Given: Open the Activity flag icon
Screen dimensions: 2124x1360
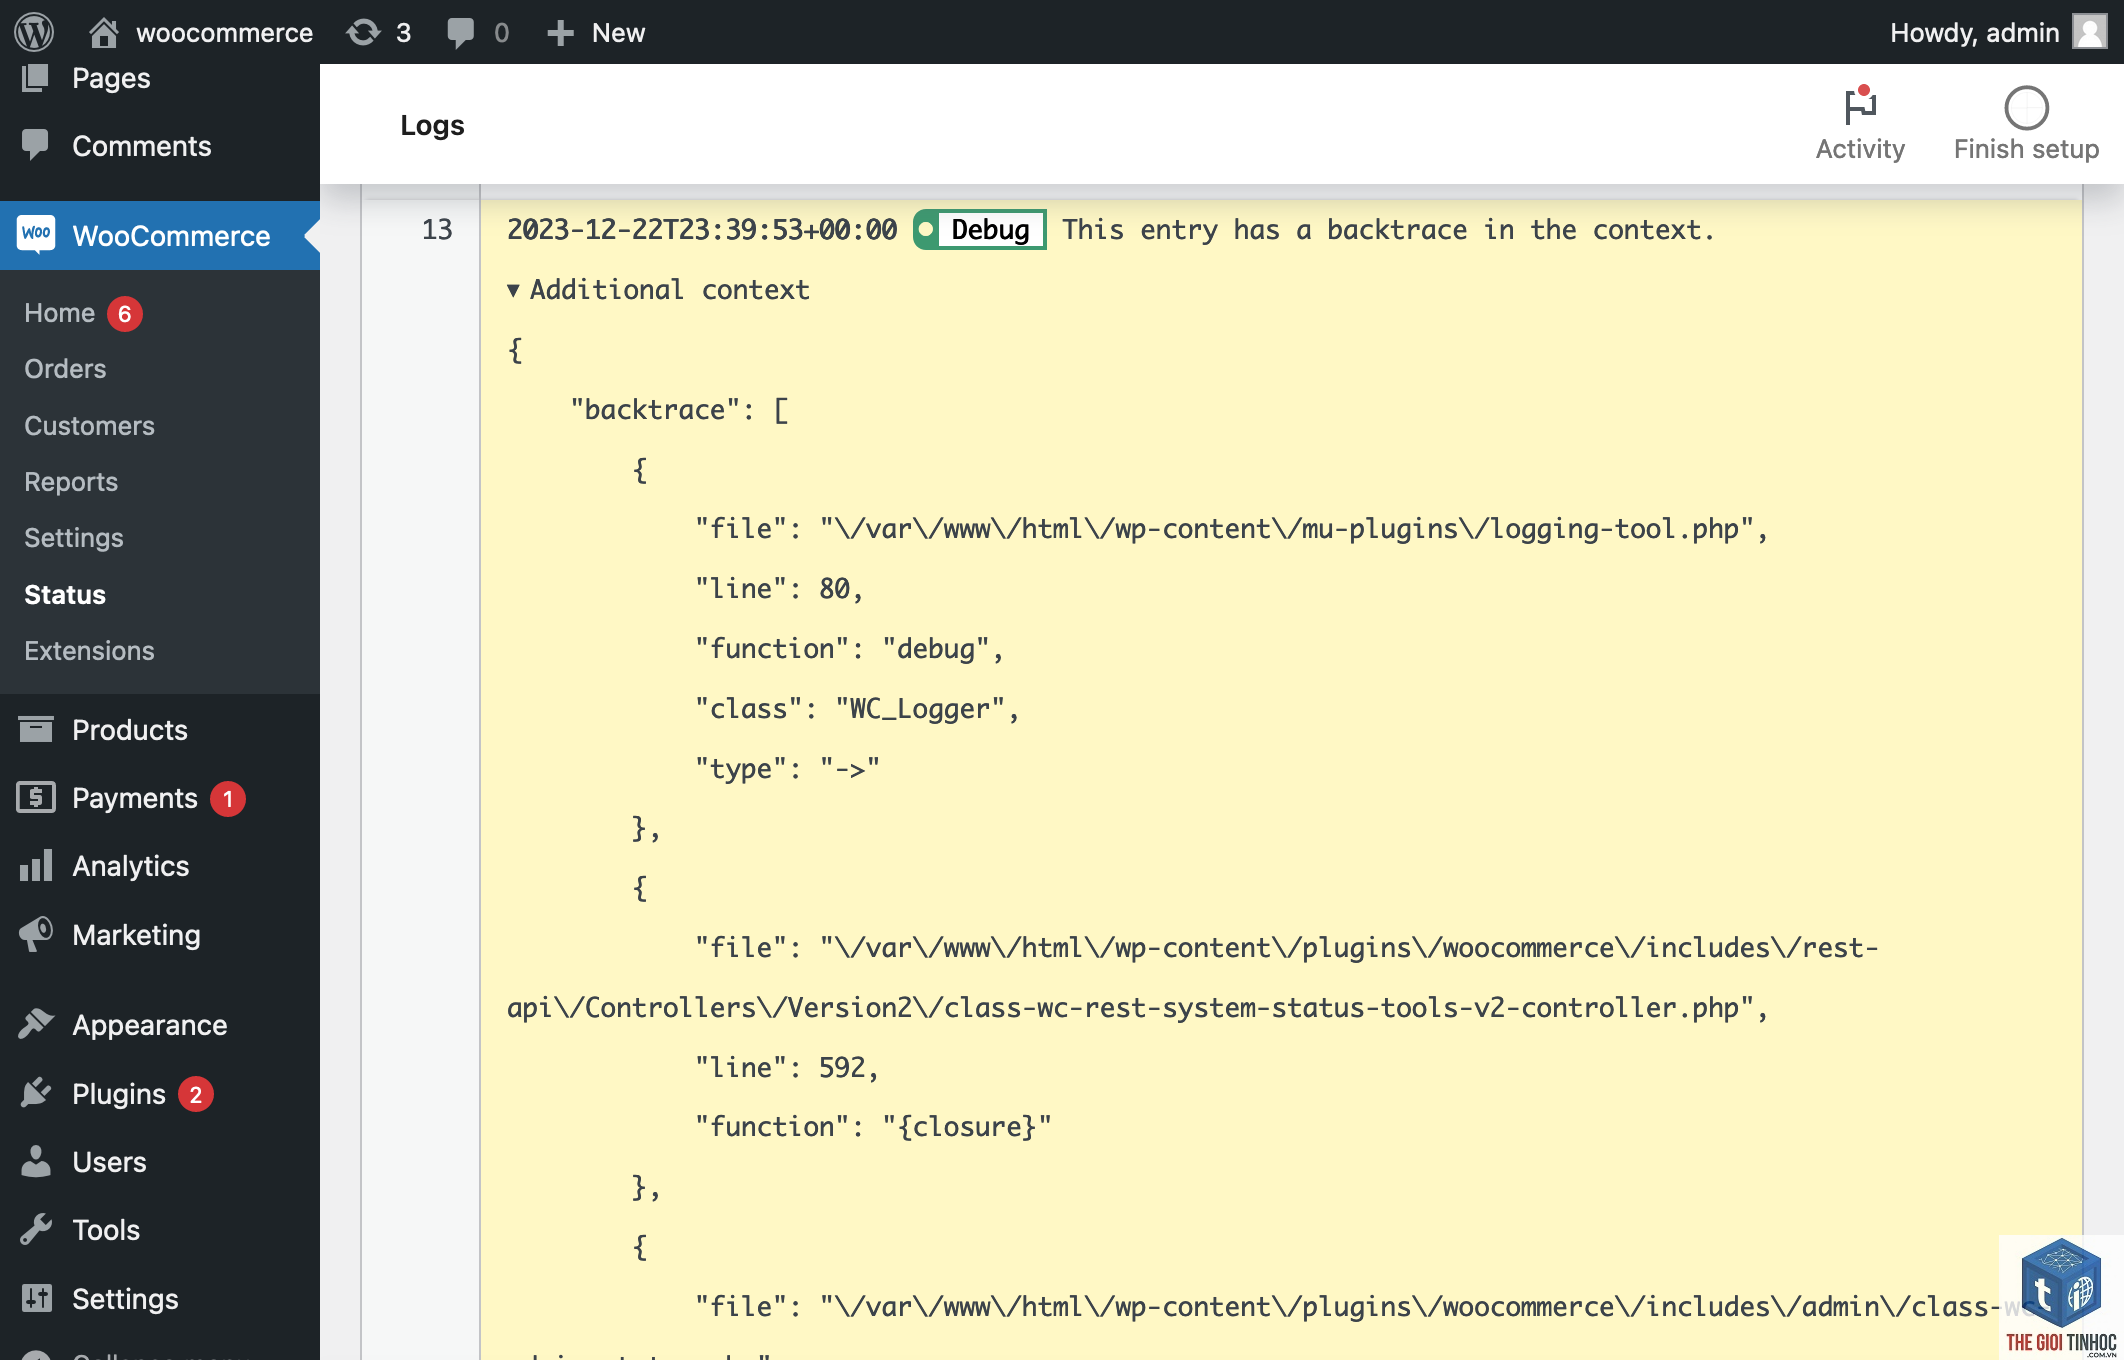Looking at the screenshot, I should click(1860, 105).
